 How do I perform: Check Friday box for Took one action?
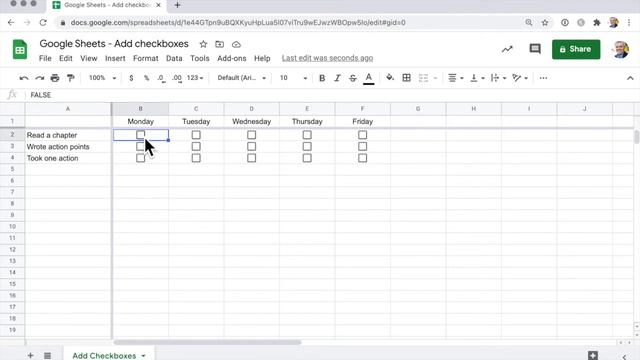pyautogui.click(x=362, y=158)
